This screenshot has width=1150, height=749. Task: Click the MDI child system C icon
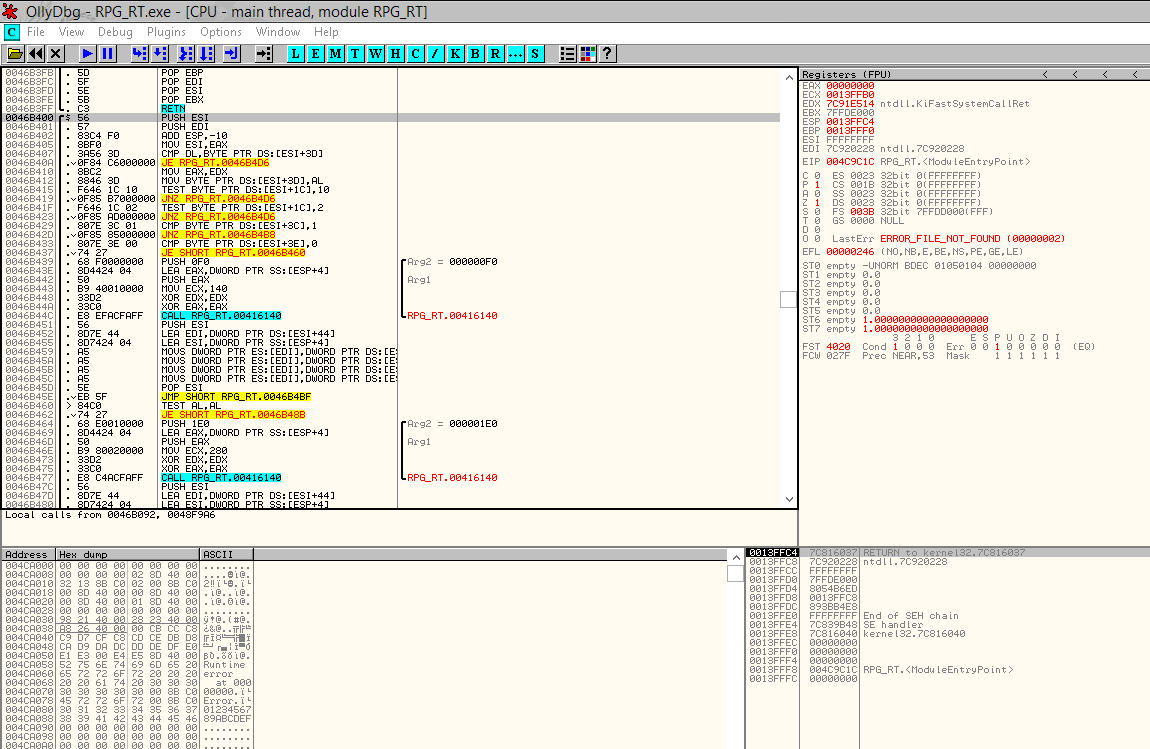click(x=11, y=32)
